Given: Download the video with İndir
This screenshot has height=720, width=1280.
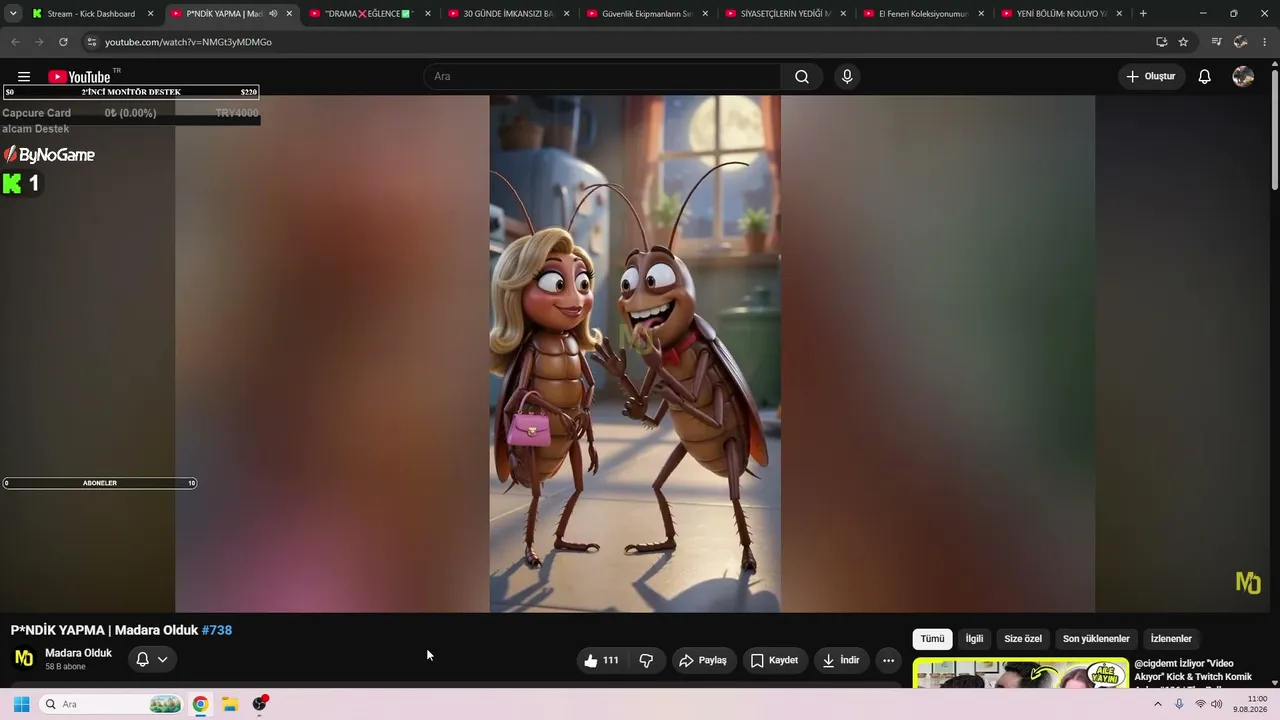Looking at the screenshot, I should pos(841,660).
